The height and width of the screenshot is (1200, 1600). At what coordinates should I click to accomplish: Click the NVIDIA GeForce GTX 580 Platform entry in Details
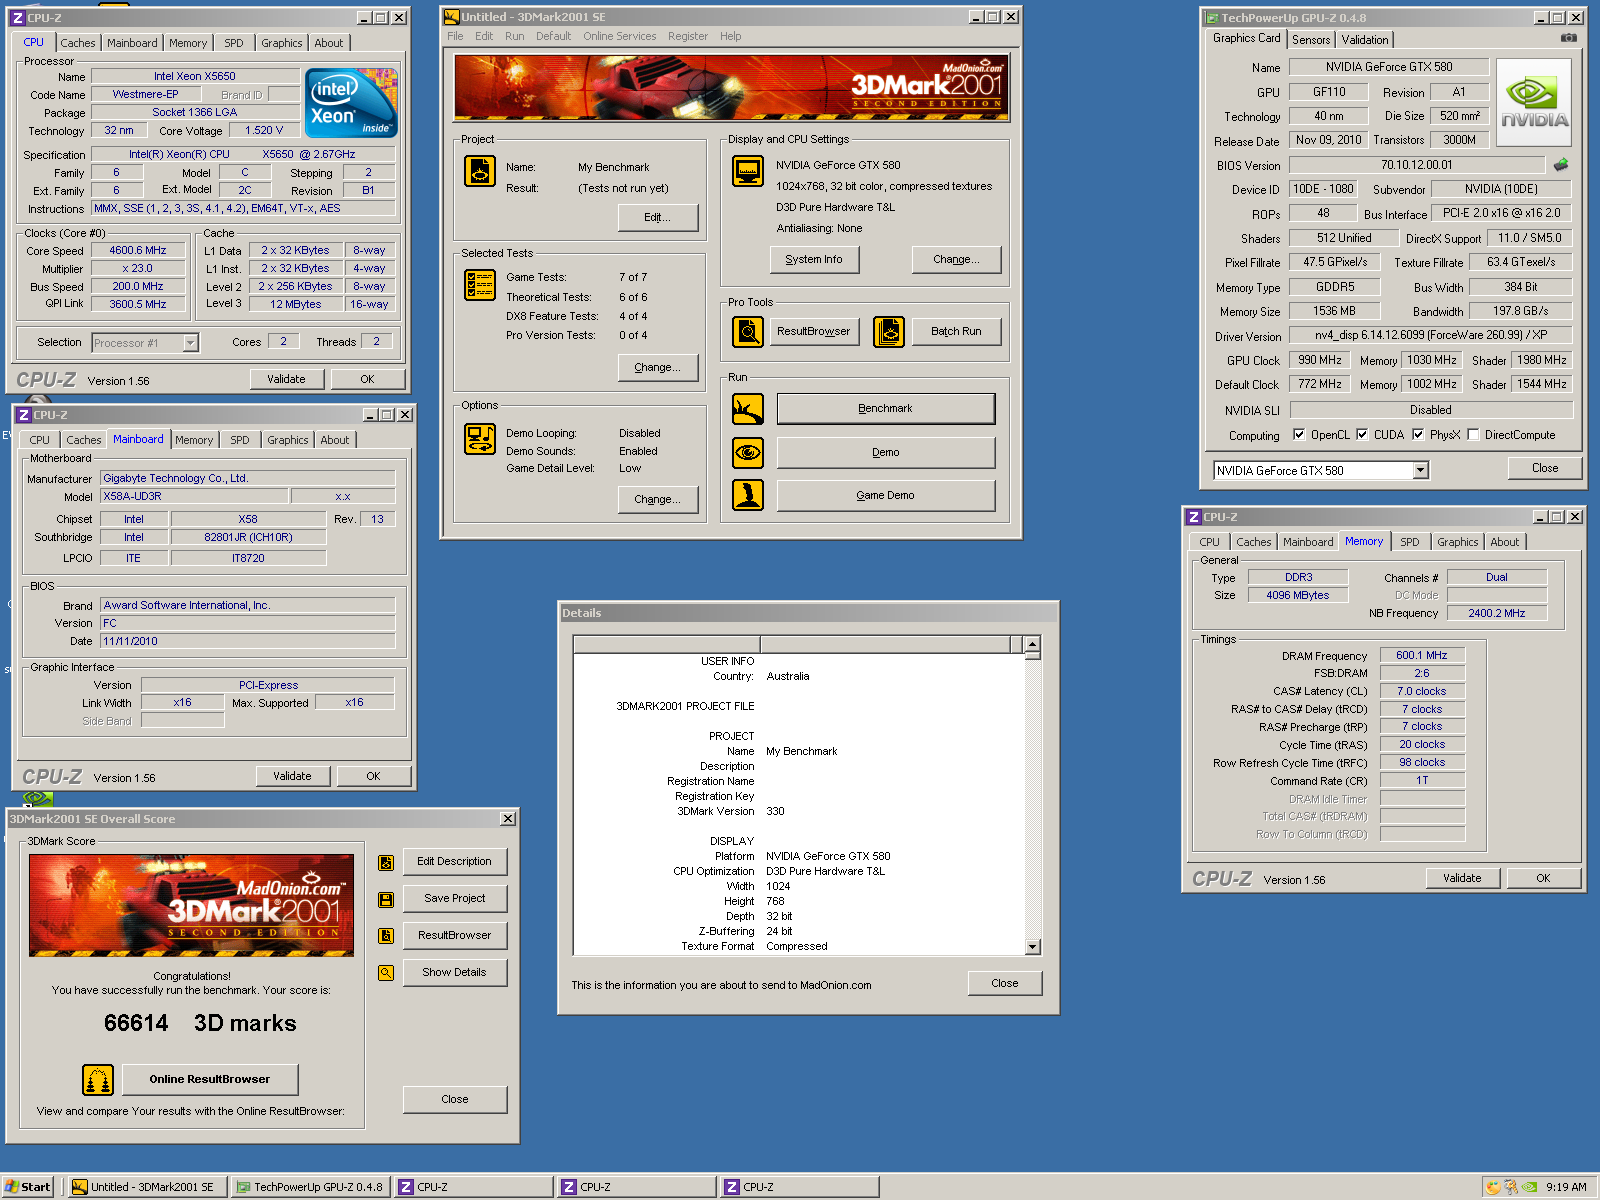[x=828, y=856]
